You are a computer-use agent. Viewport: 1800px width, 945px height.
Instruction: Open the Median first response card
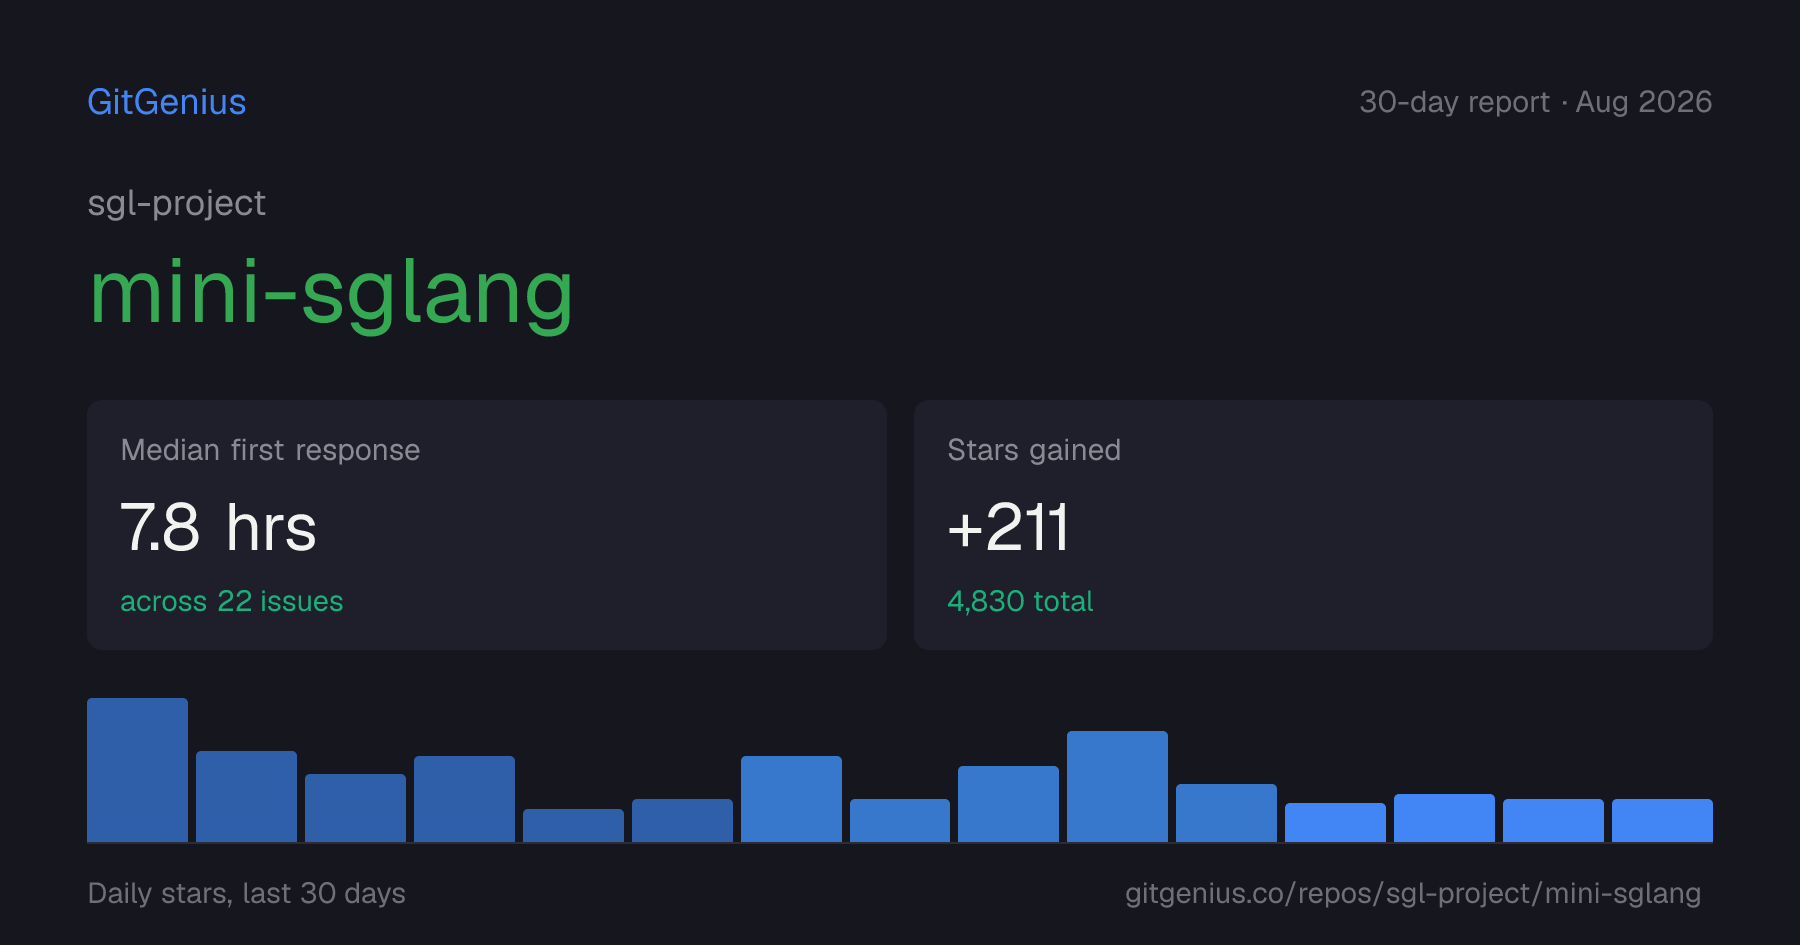[487, 525]
